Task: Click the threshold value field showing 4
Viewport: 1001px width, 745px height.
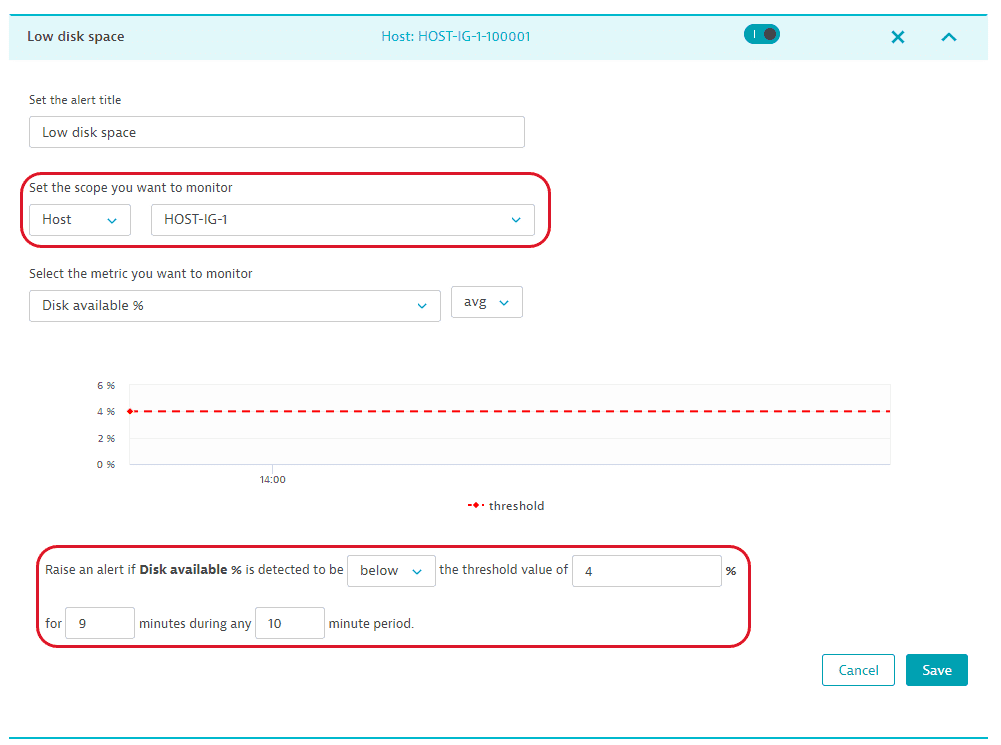Action: coord(646,571)
